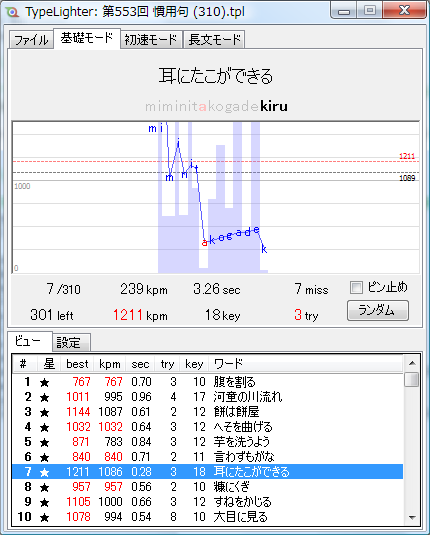Click the star icon in row 1

[x=44, y=382]
